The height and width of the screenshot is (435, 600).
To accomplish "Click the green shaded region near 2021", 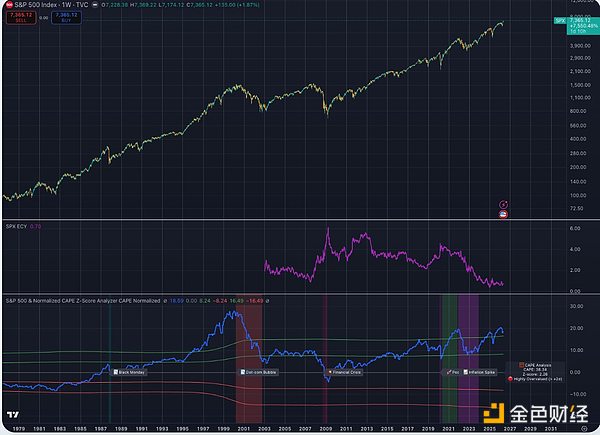I will click(x=450, y=360).
